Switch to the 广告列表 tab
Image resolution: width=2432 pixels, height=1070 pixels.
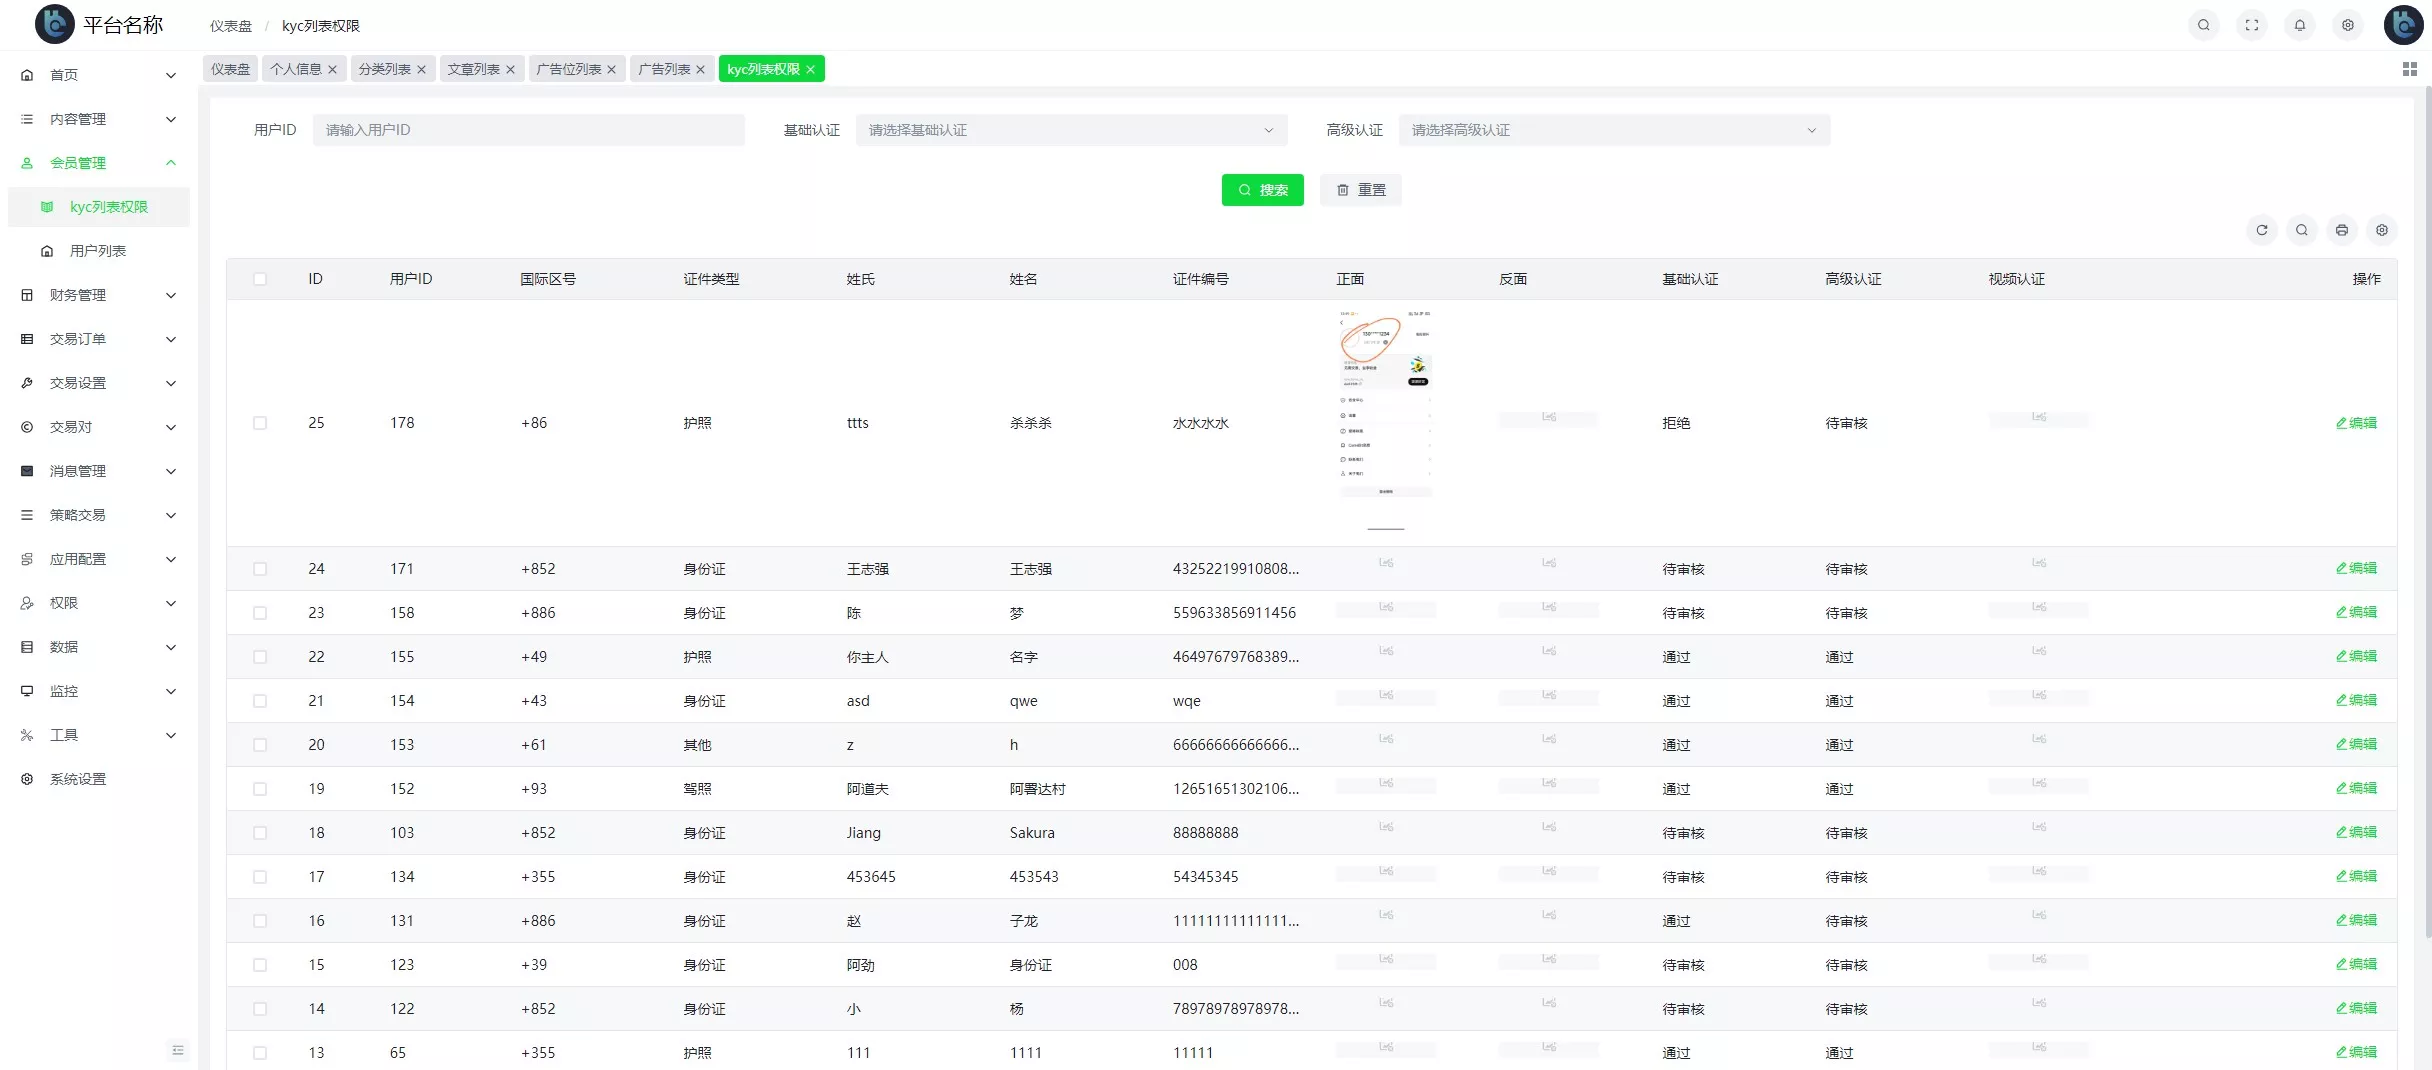(664, 69)
